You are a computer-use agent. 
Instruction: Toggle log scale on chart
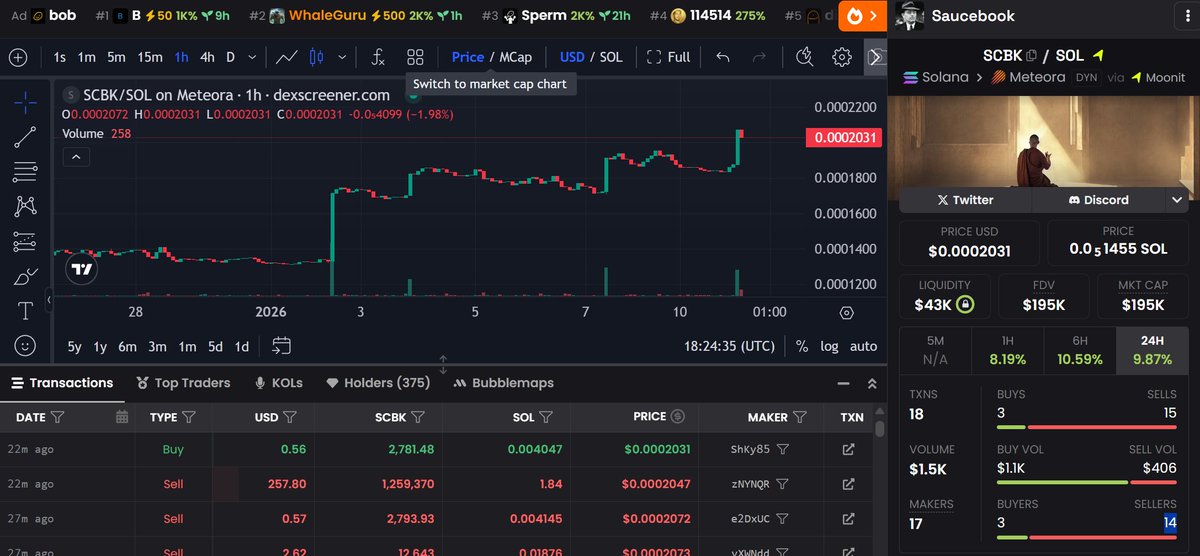coord(830,346)
